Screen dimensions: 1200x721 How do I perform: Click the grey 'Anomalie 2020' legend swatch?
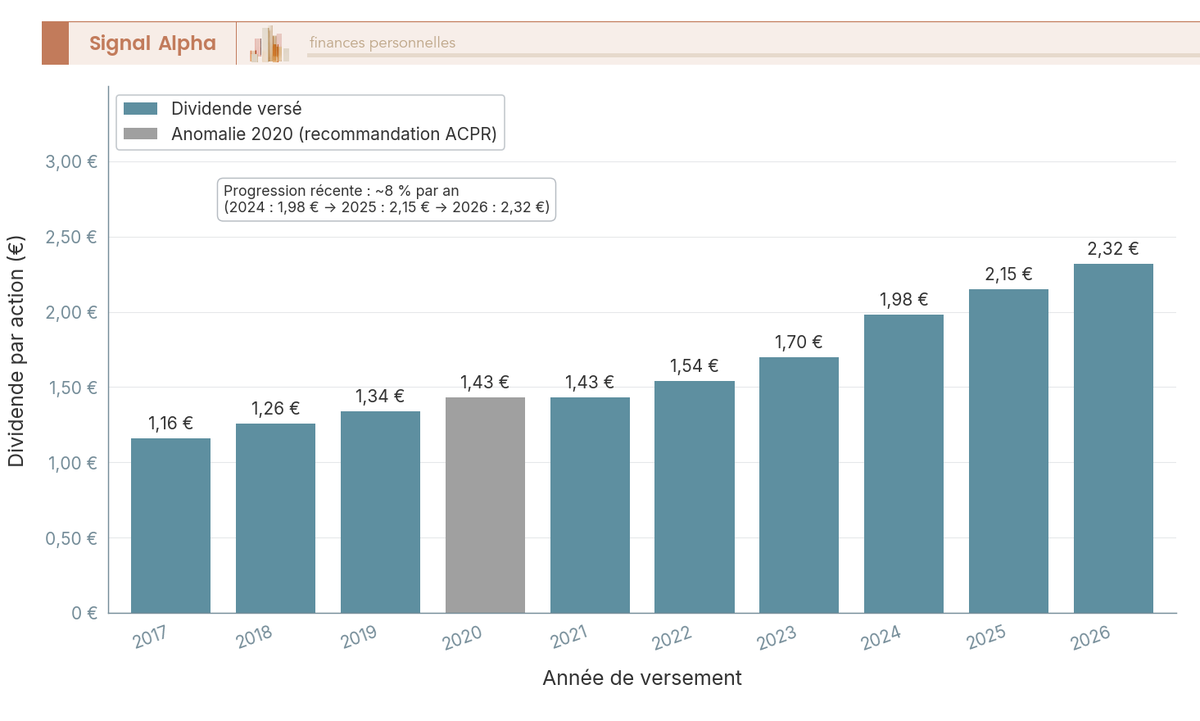(140, 134)
